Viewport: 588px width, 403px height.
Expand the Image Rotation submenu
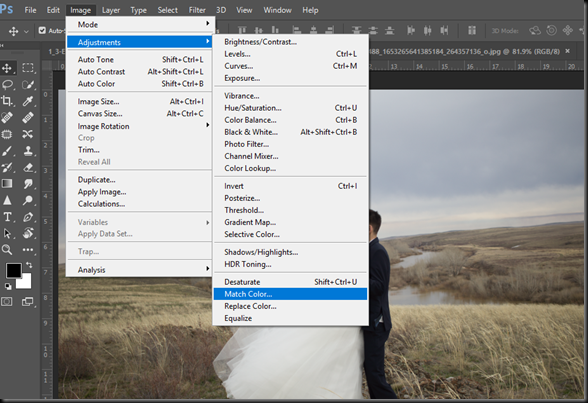click(139, 126)
